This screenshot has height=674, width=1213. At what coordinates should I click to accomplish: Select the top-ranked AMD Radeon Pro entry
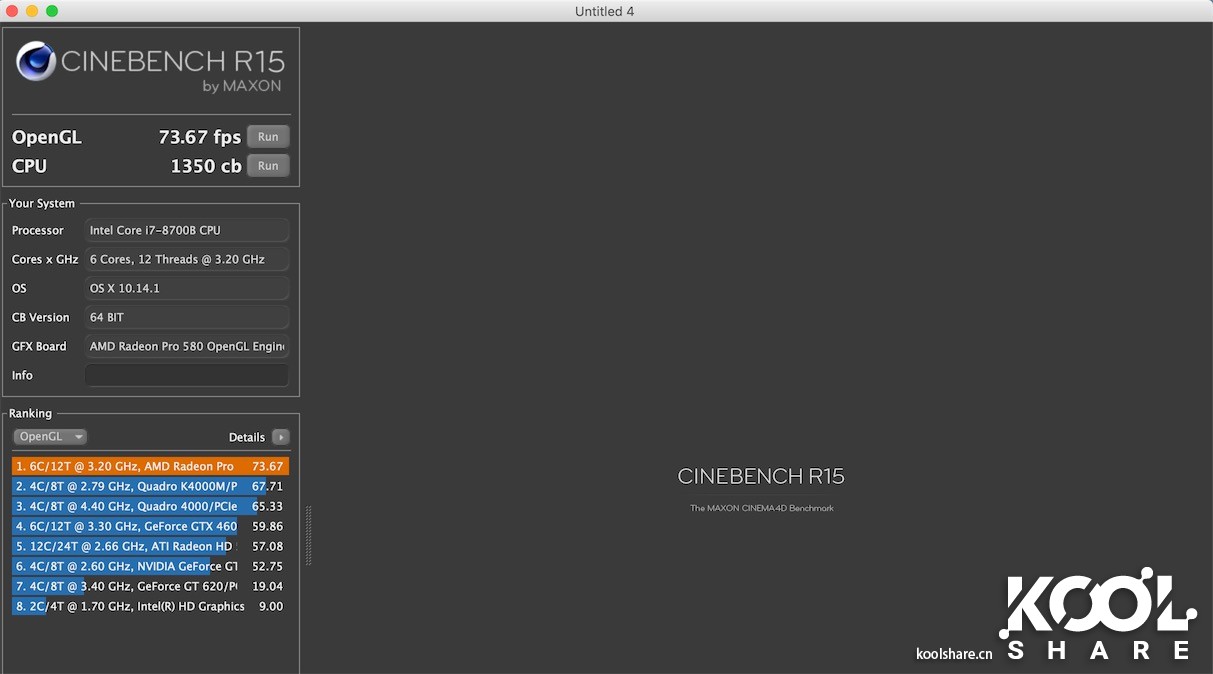[150, 466]
